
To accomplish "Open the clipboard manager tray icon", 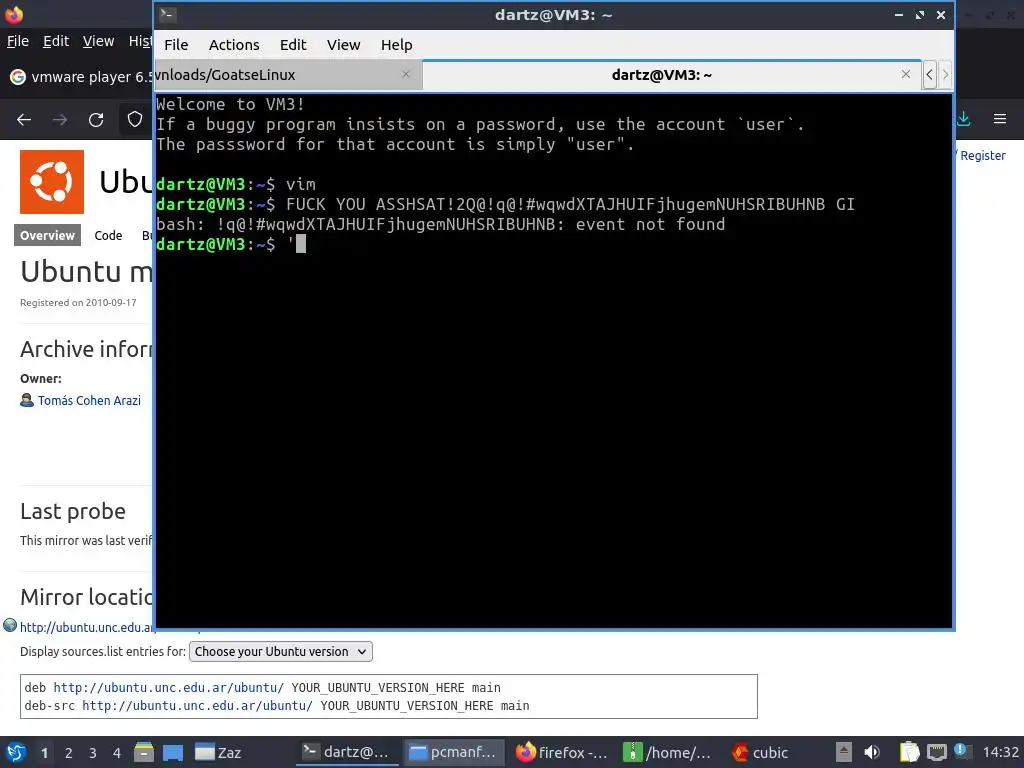I will click(909, 752).
